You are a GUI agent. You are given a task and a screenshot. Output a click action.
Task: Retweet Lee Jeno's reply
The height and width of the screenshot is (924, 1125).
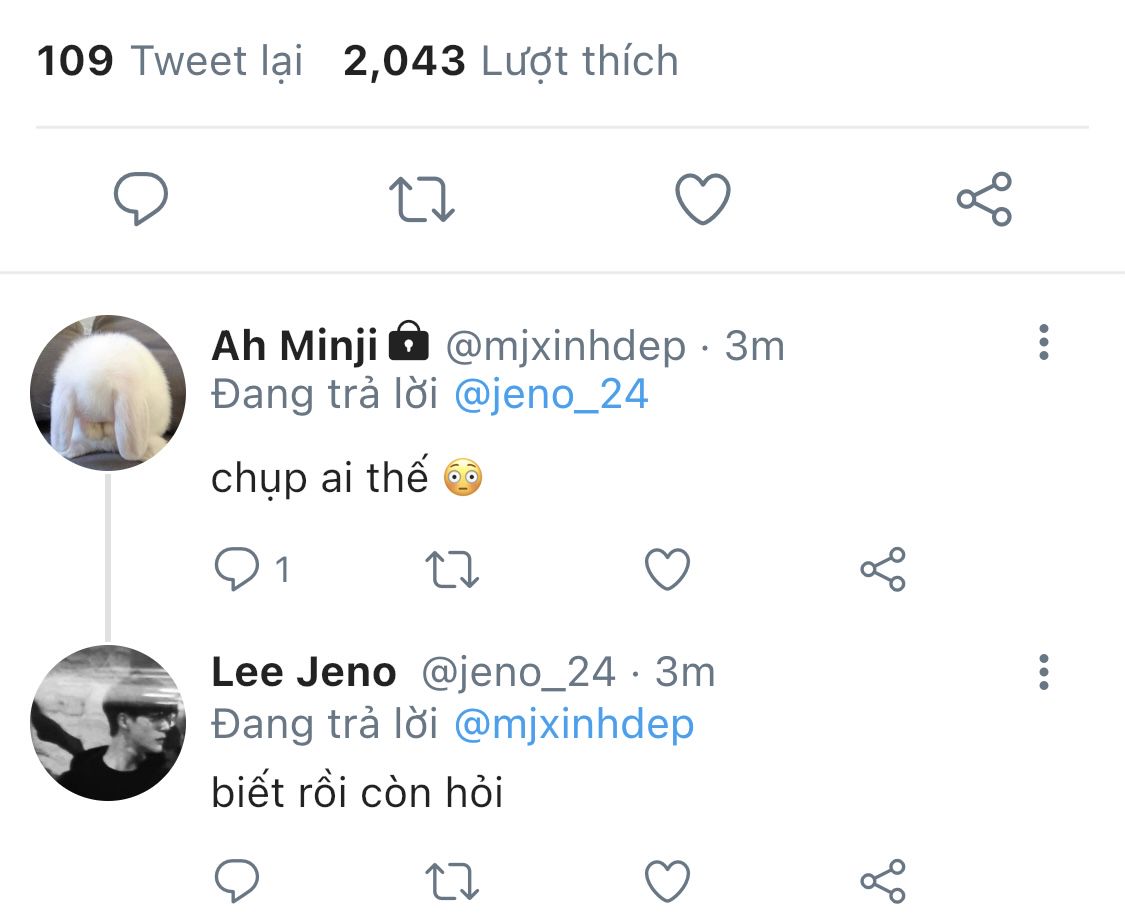pyautogui.click(x=453, y=881)
